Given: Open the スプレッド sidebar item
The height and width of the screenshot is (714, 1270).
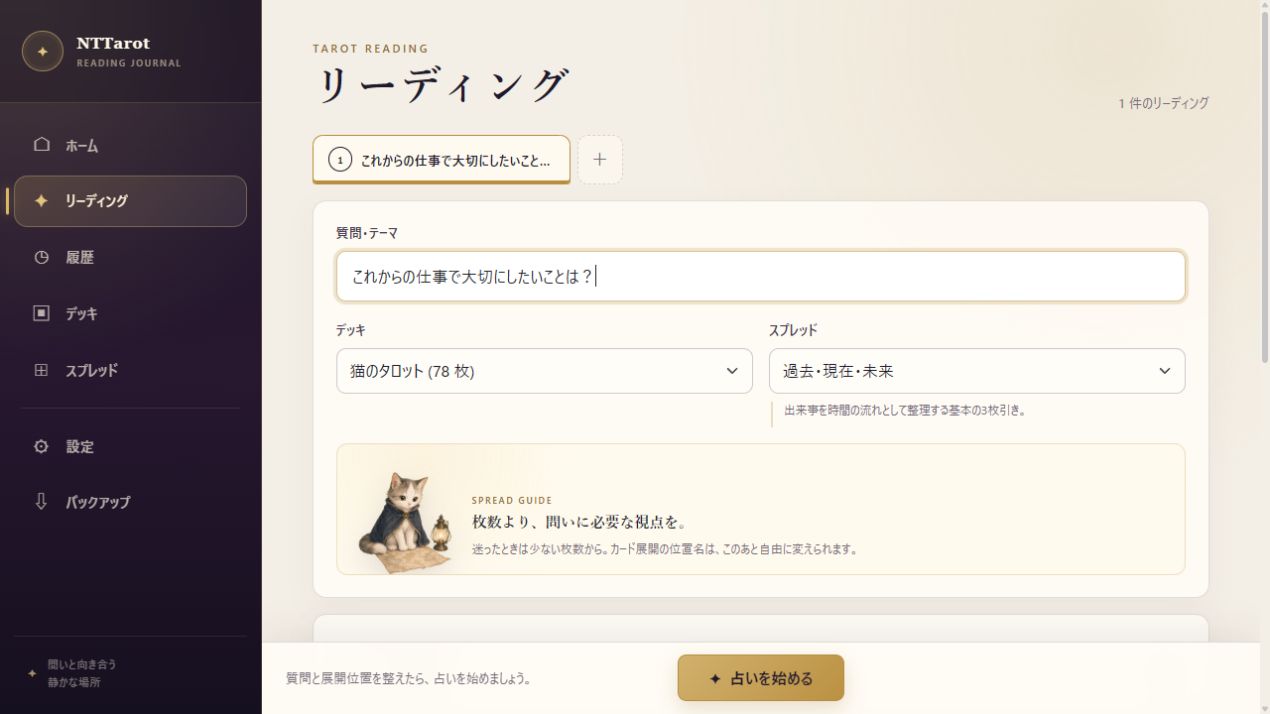Looking at the screenshot, I should click(130, 370).
